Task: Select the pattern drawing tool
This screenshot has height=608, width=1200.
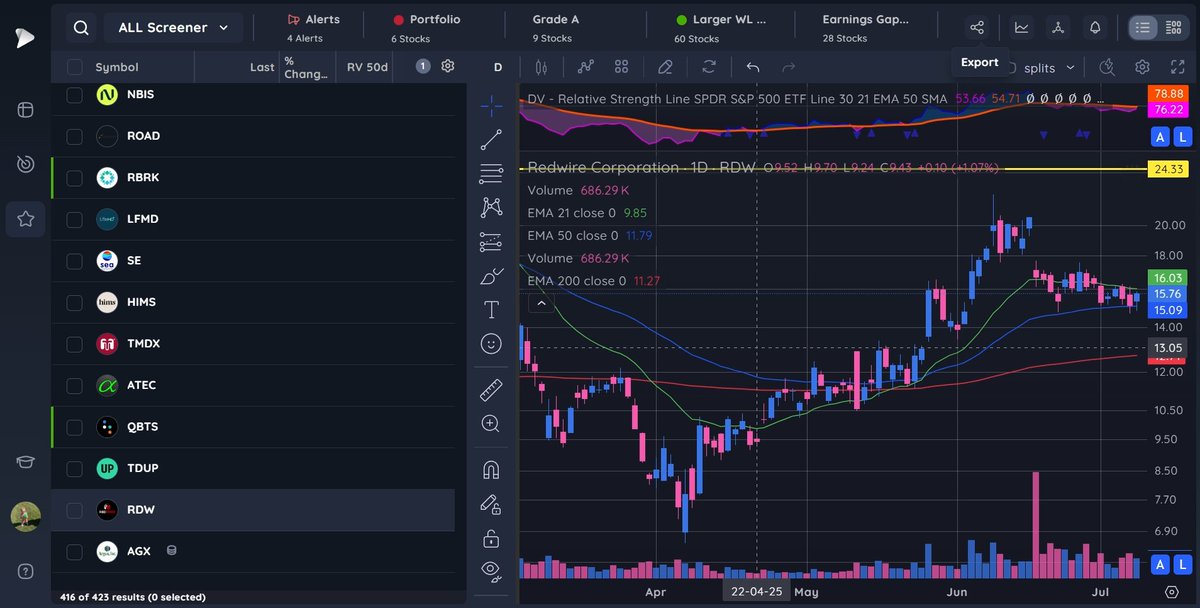Action: (491, 206)
